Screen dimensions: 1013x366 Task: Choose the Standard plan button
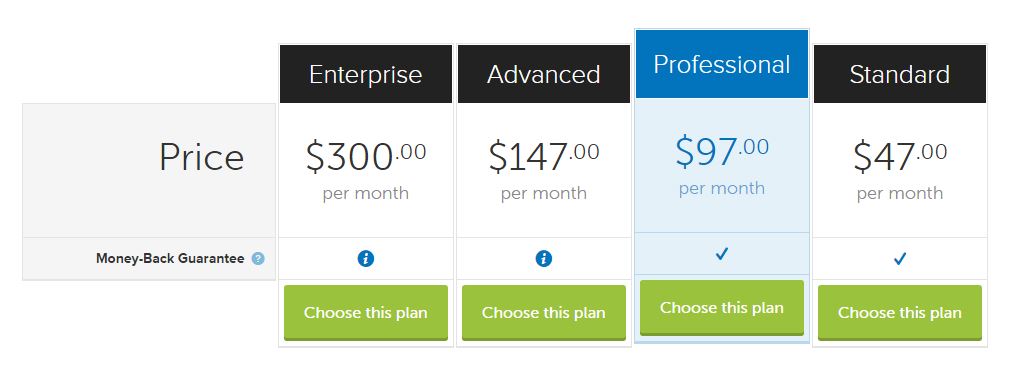click(x=900, y=313)
